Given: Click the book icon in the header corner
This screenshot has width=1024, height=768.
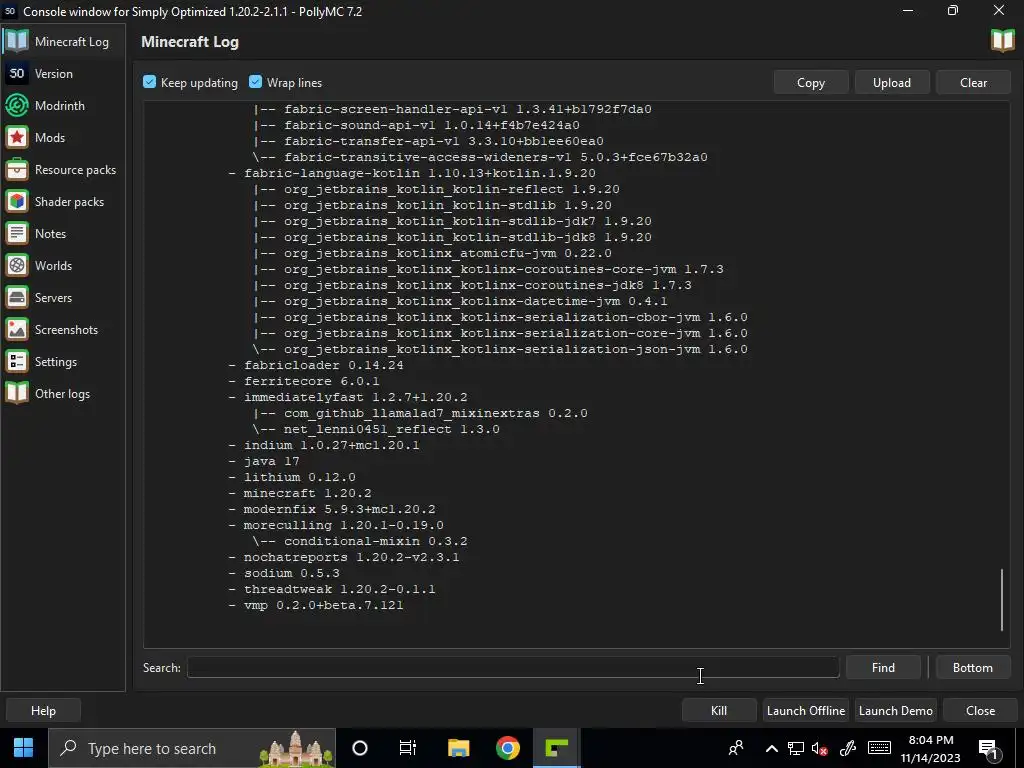Looking at the screenshot, I should (1002, 40).
